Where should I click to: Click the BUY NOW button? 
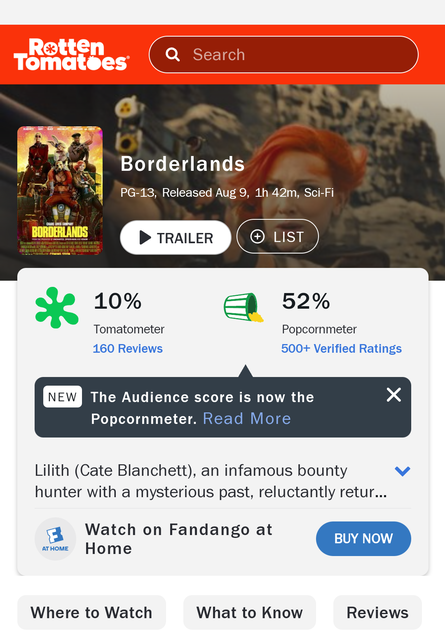pos(363,538)
